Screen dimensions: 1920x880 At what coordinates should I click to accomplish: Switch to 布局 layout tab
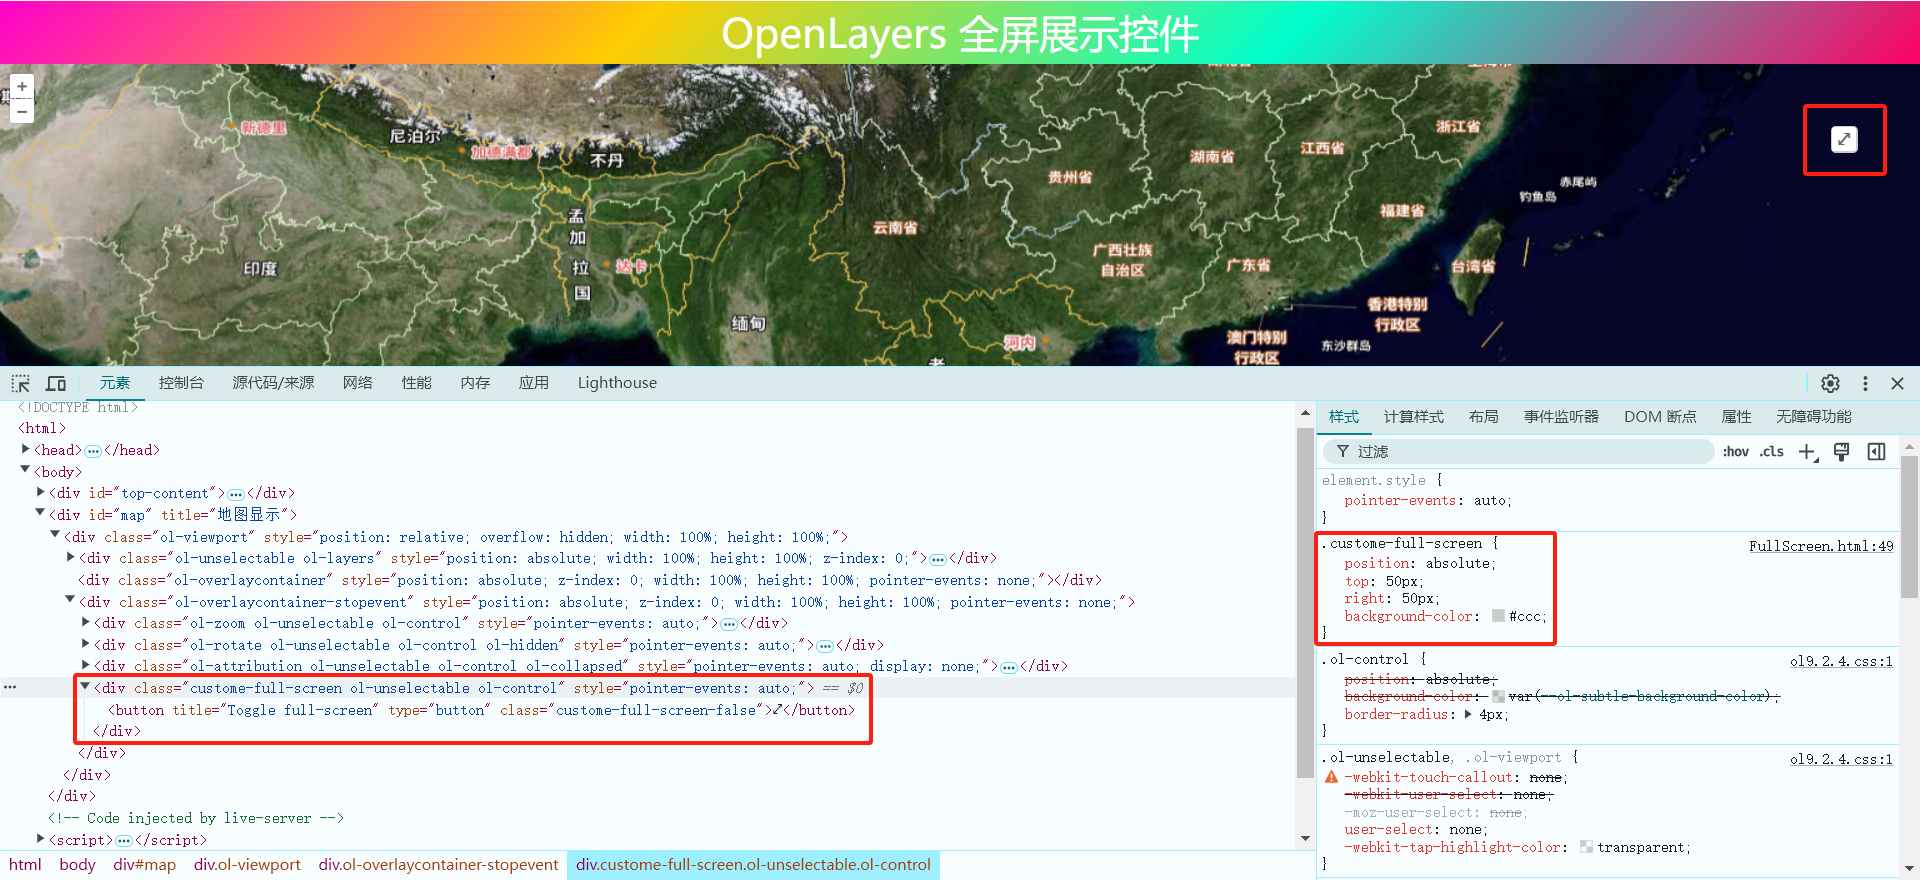point(1483,417)
